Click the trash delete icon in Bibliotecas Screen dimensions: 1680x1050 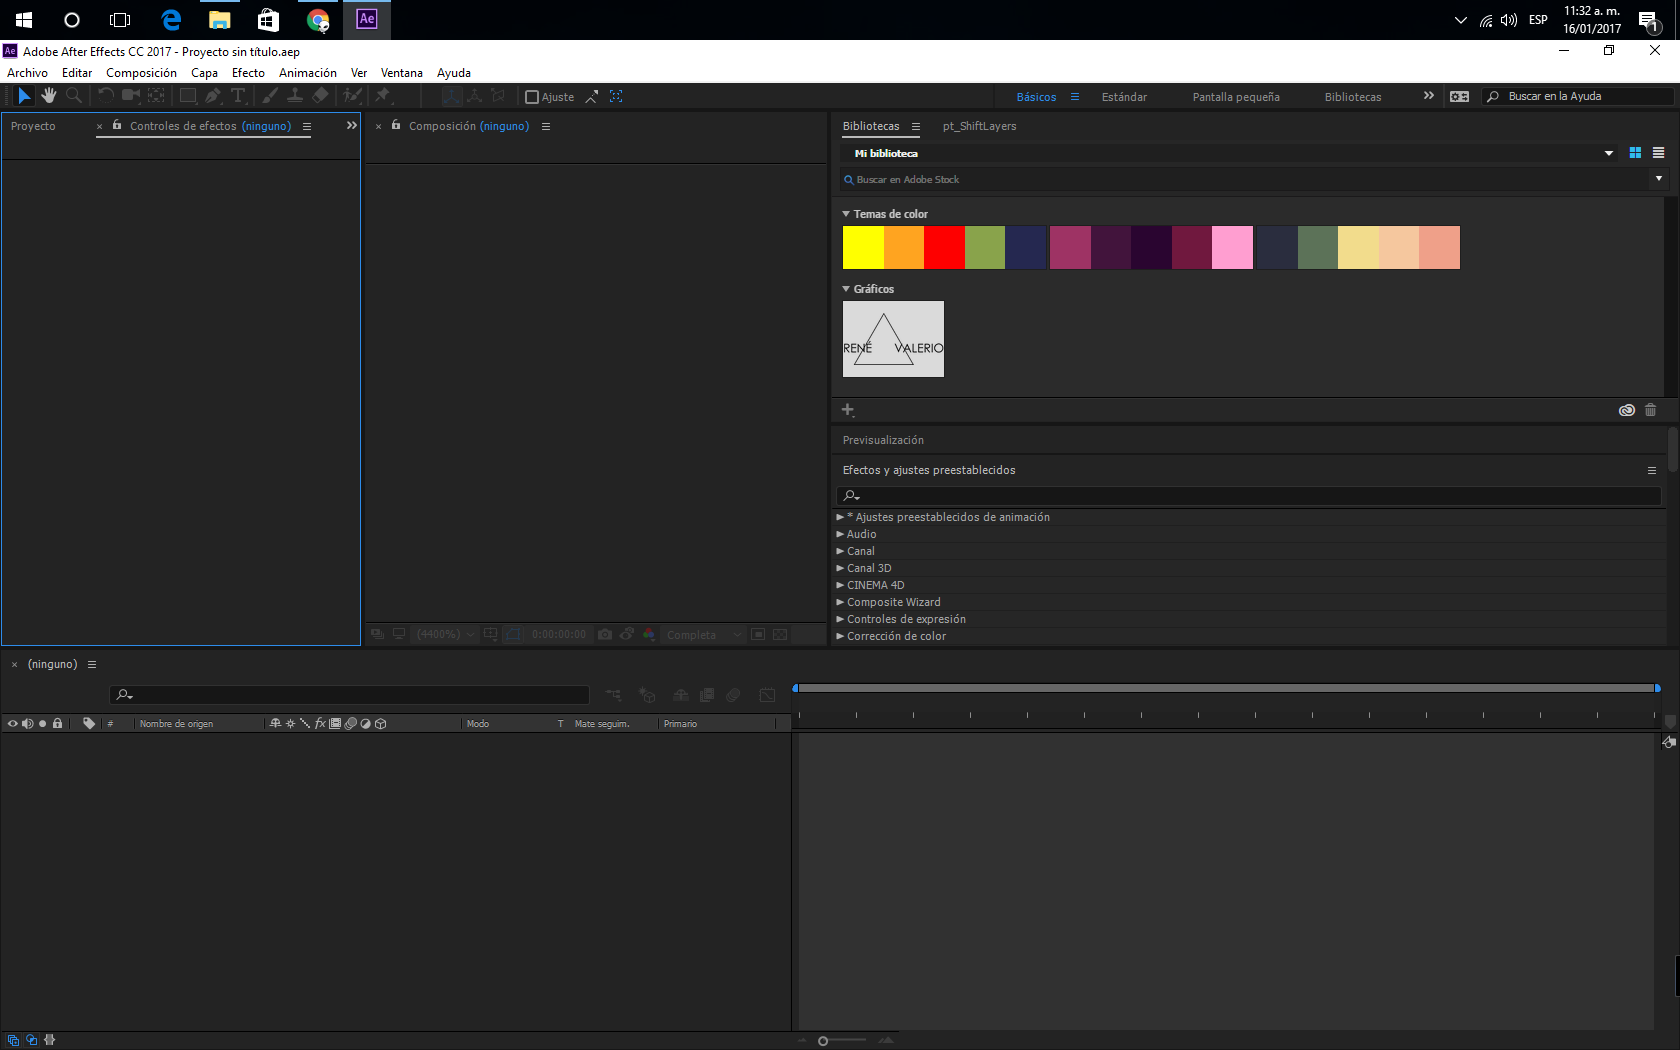pyautogui.click(x=1651, y=410)
